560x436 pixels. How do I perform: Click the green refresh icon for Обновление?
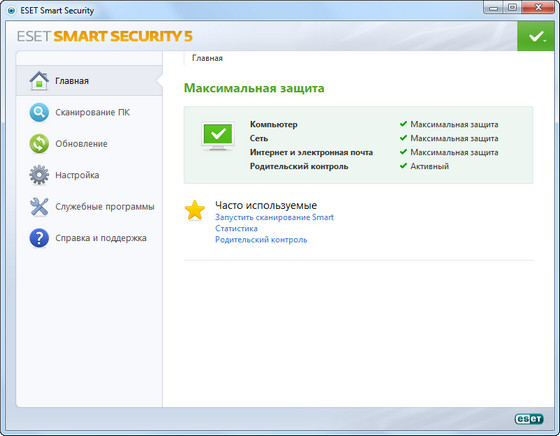tap(39, 144)
